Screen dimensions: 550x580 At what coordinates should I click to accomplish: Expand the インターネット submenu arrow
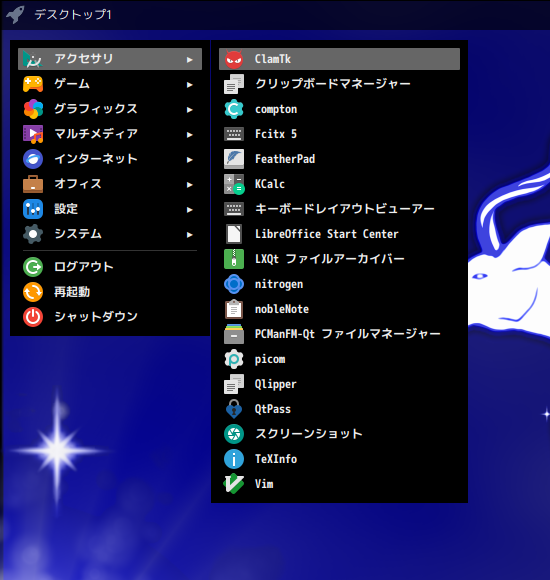190,160
